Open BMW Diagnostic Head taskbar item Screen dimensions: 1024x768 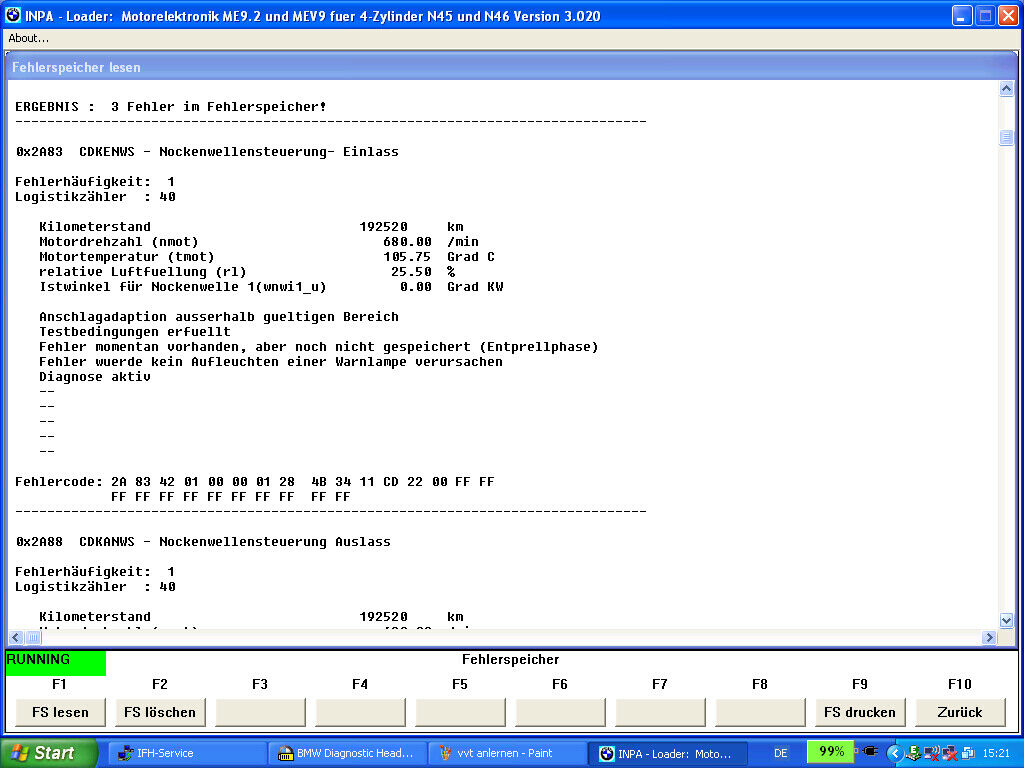click(345, 753)
